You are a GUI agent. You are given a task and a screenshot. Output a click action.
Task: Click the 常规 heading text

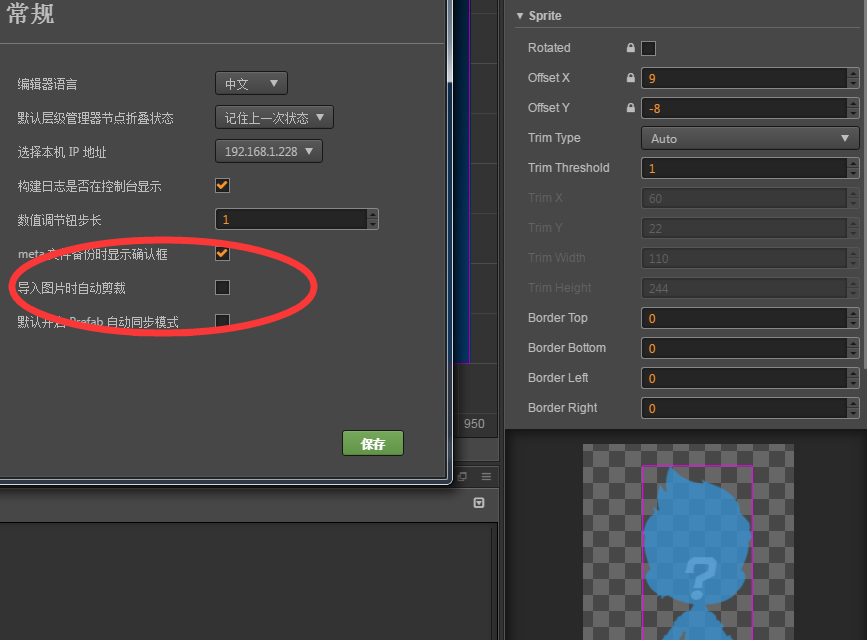pos(30,13)
